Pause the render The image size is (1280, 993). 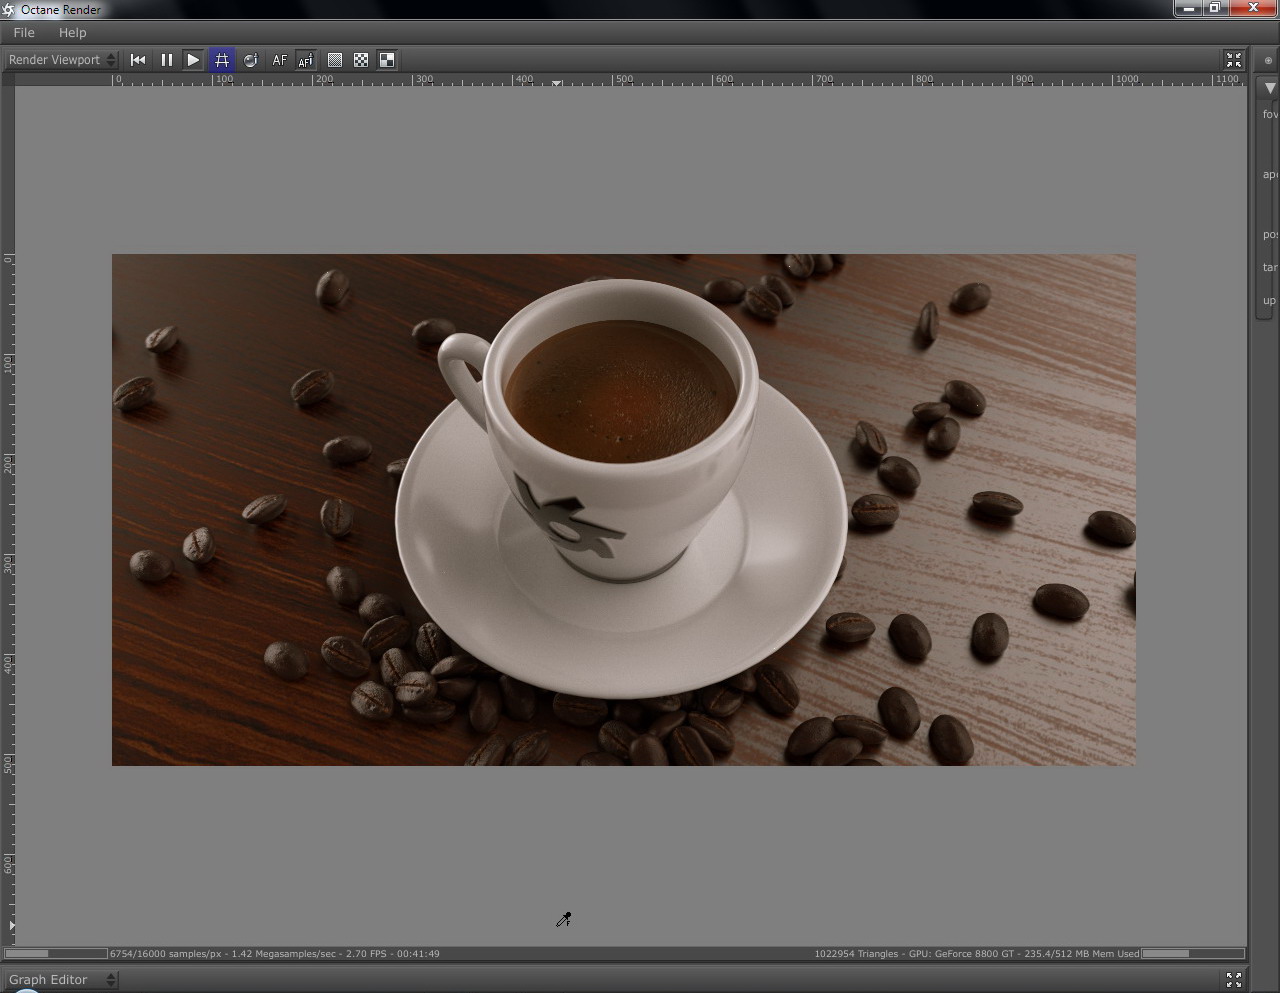(166, 60)
